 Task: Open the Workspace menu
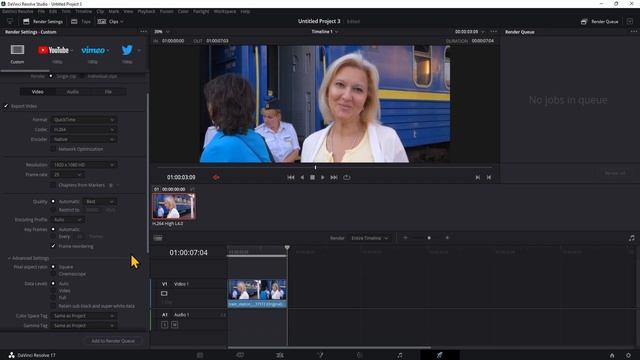[225, 11]
